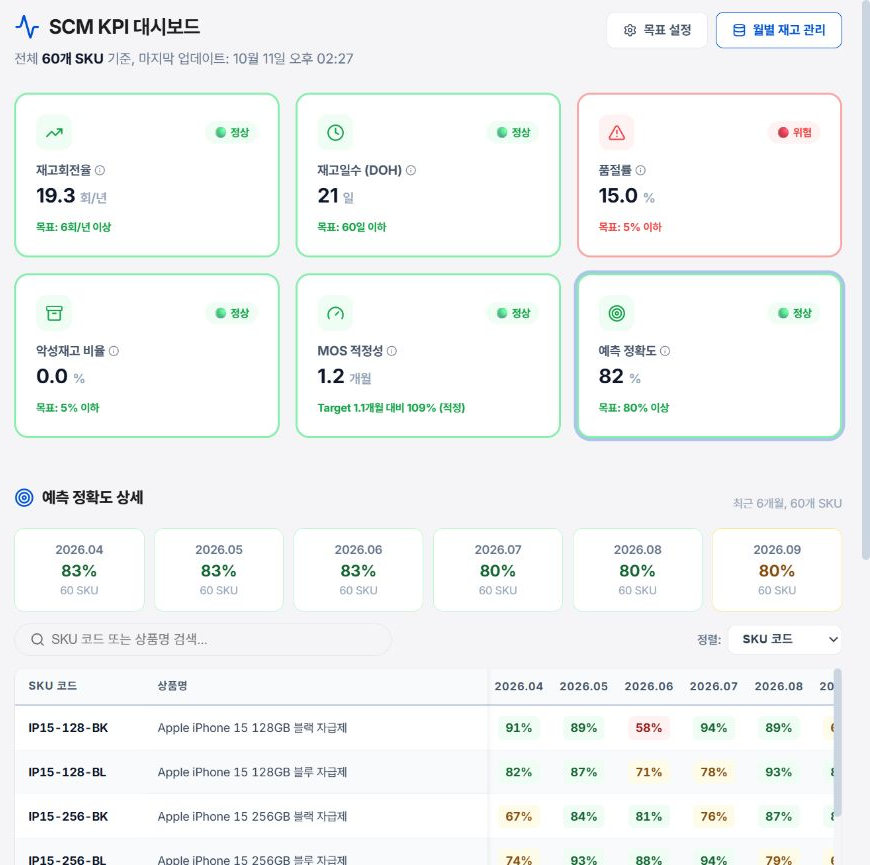Click the trending-up icon on 재고회전율 card
Screen dimensions: 870x865
(x=54, y=133)
